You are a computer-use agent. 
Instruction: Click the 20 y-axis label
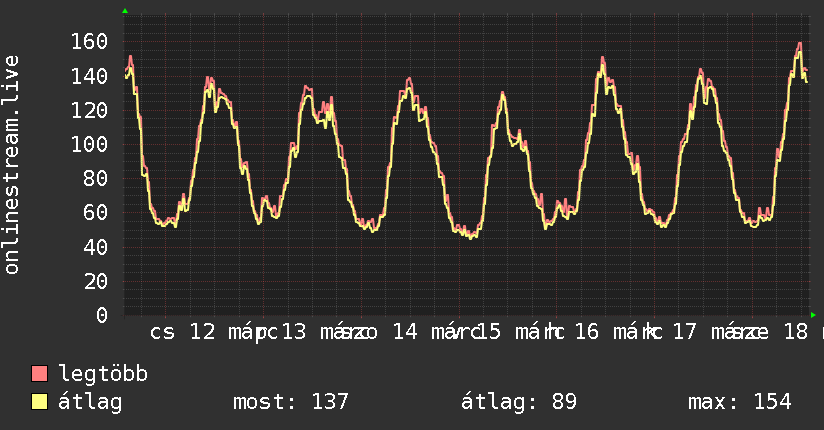[96, 281]
